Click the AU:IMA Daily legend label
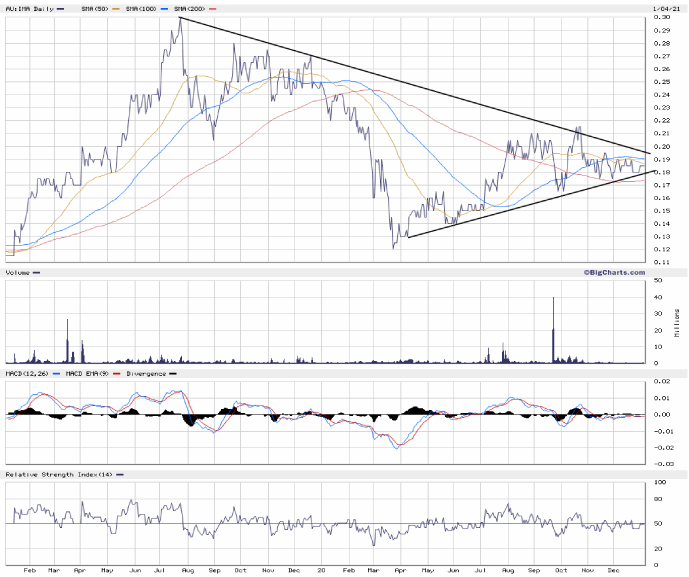 [28, 8]
